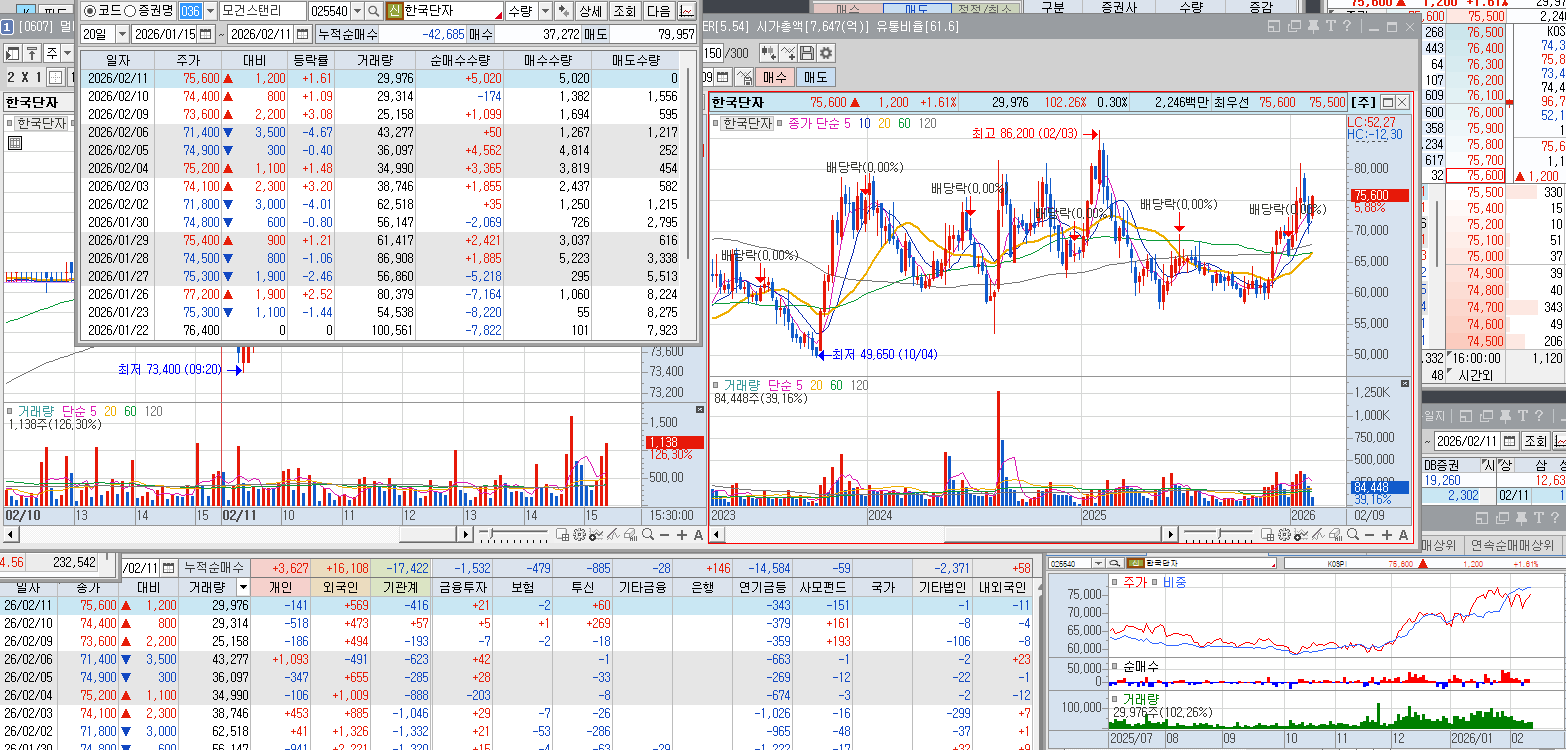Click the 조회 button in right panel

pyautogui.click(x=1535, y=441)
